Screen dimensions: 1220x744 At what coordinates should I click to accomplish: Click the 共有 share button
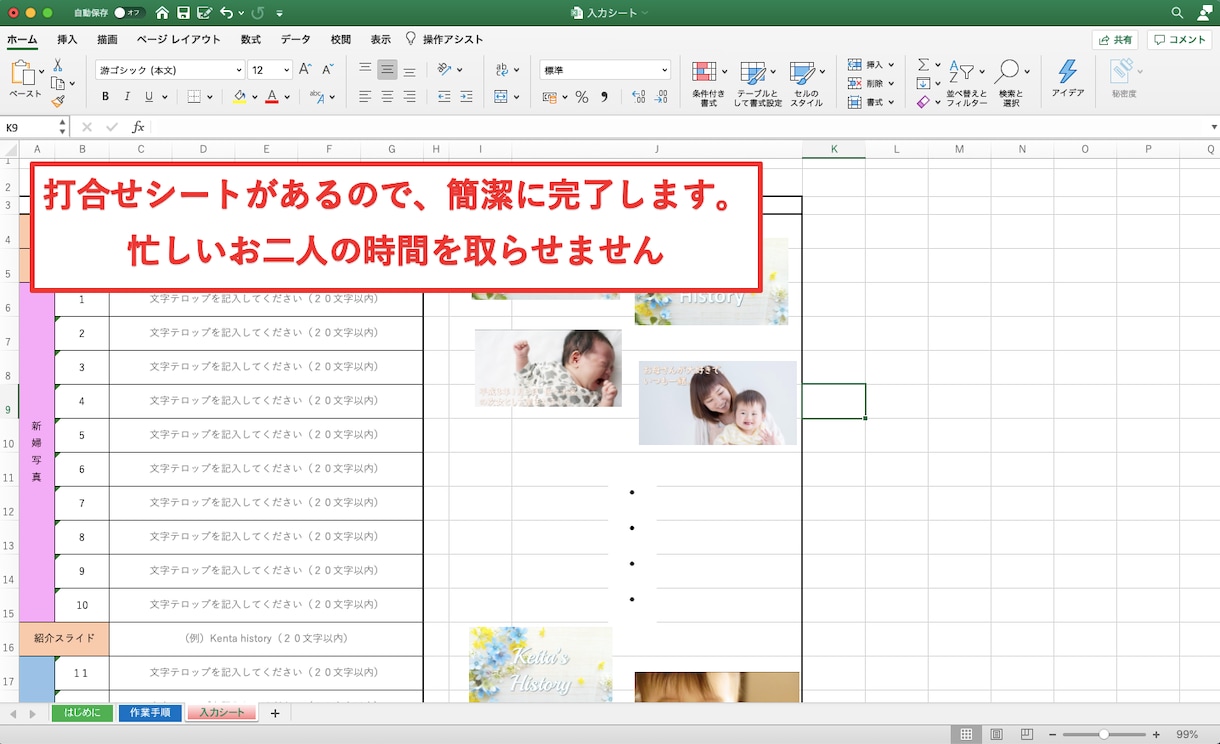click(1115, 40)
